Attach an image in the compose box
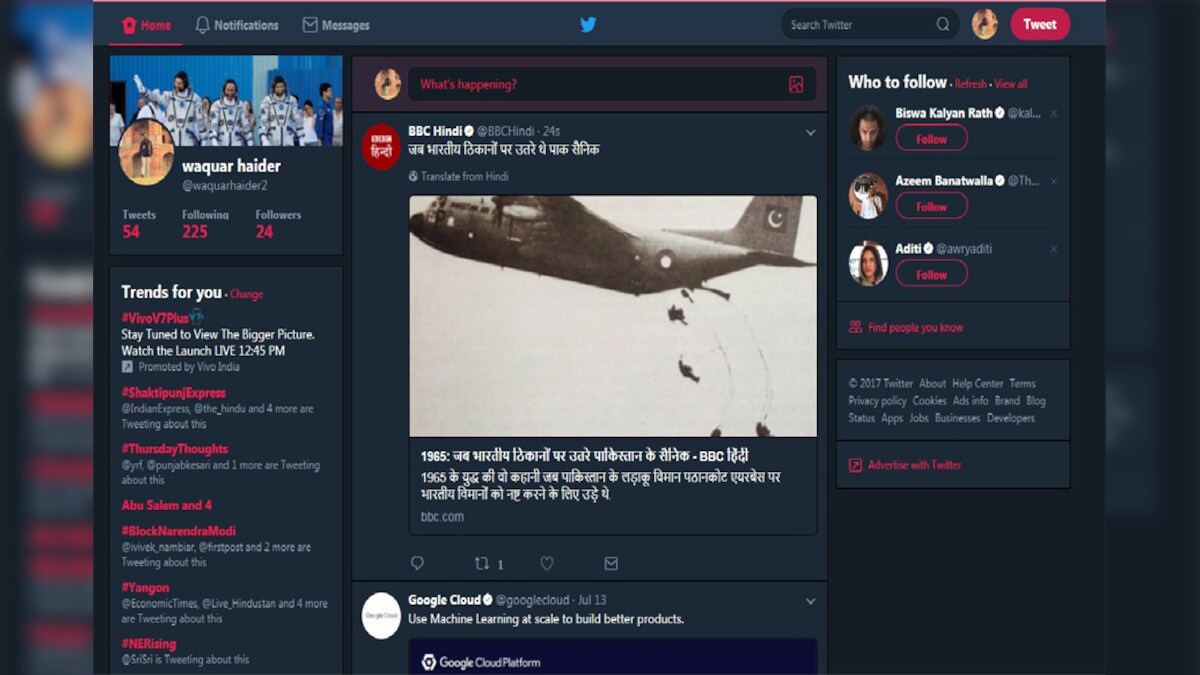The height and width of the screenshot is (675, 1200). pyautogui.click(x=795, y=85)
